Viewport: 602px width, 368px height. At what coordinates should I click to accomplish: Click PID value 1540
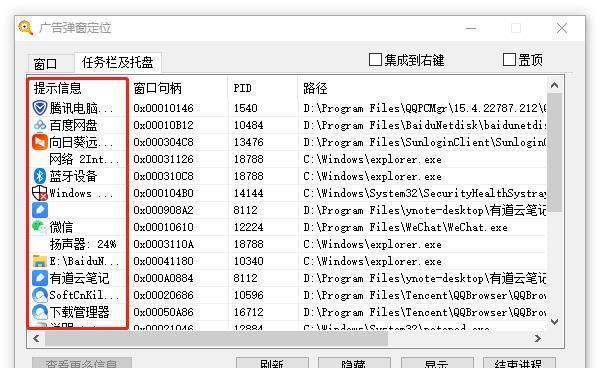pyautogui.click(x=245, y=108)
